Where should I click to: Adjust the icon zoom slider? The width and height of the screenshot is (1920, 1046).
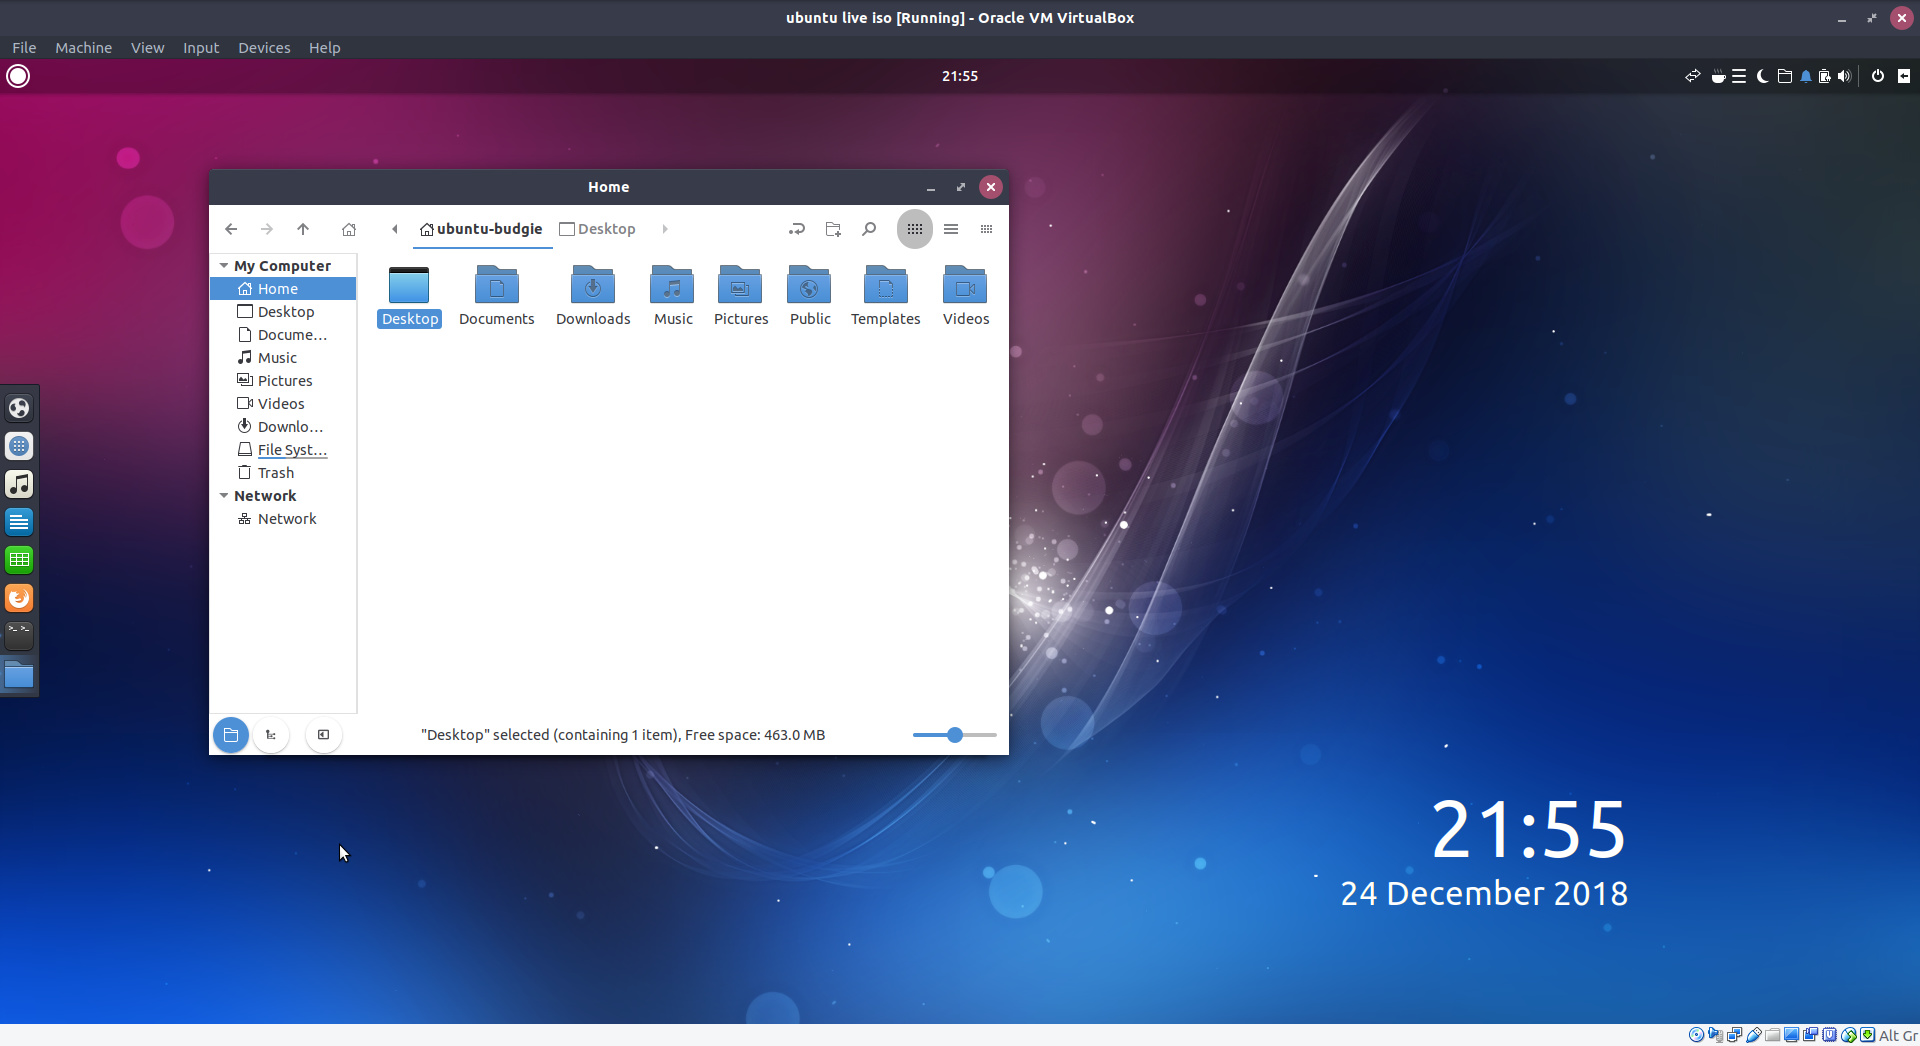955,735
